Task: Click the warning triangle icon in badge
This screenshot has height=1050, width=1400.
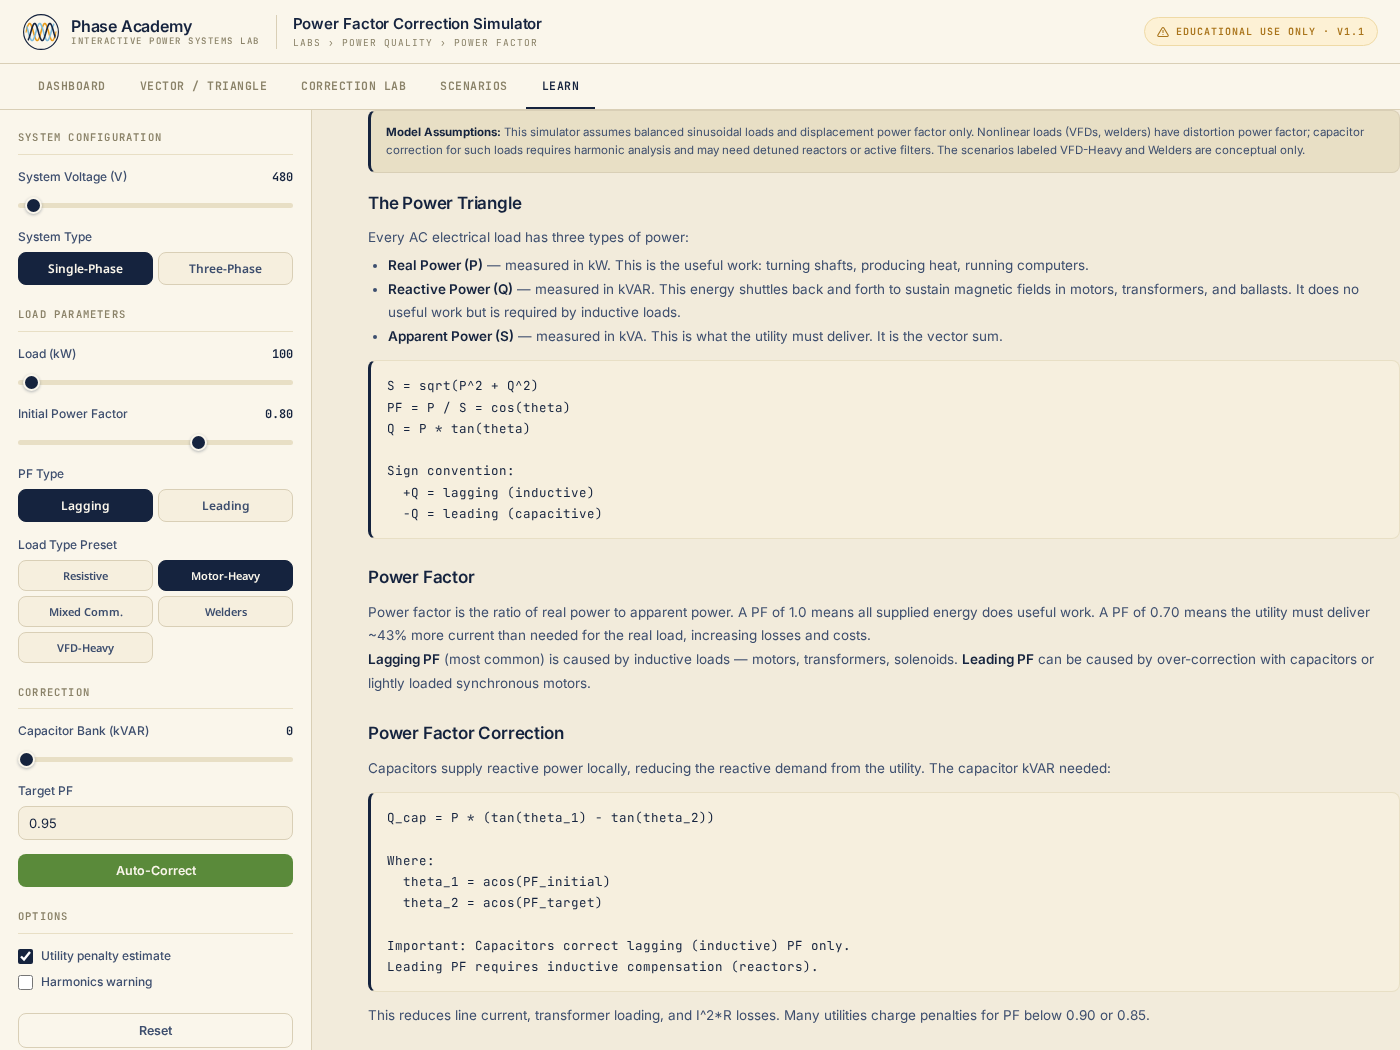Action: coord(1163,32)
